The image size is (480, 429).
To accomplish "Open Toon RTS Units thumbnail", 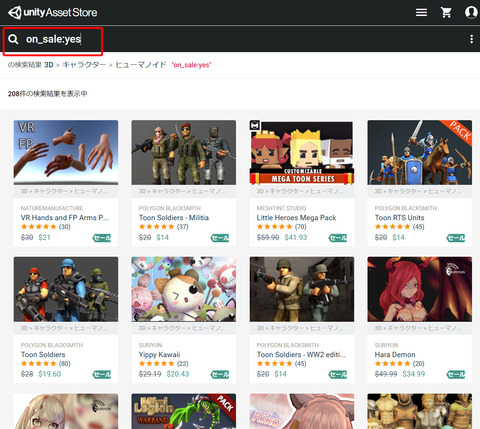I will pos(420,152).
